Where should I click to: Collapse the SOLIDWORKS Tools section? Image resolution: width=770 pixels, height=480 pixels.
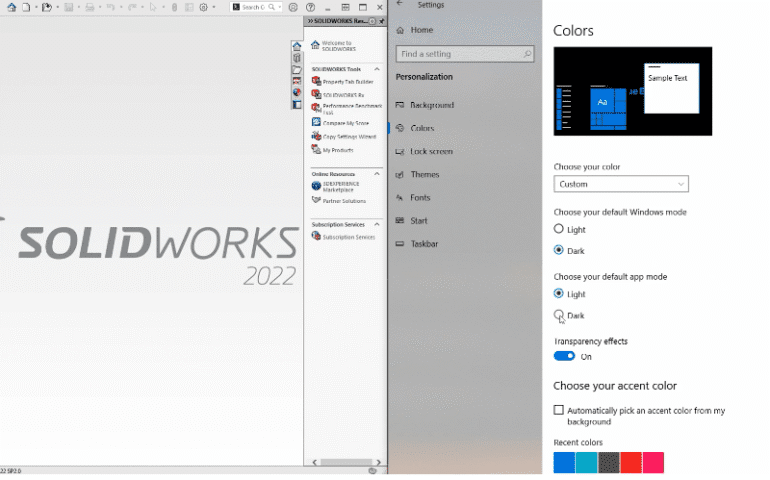377,69
